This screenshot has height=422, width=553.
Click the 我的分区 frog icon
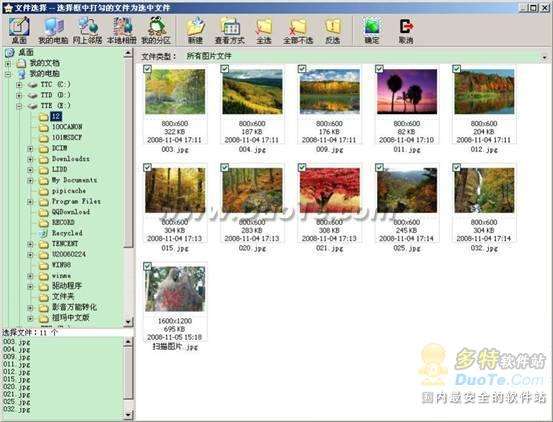point(156,31)
